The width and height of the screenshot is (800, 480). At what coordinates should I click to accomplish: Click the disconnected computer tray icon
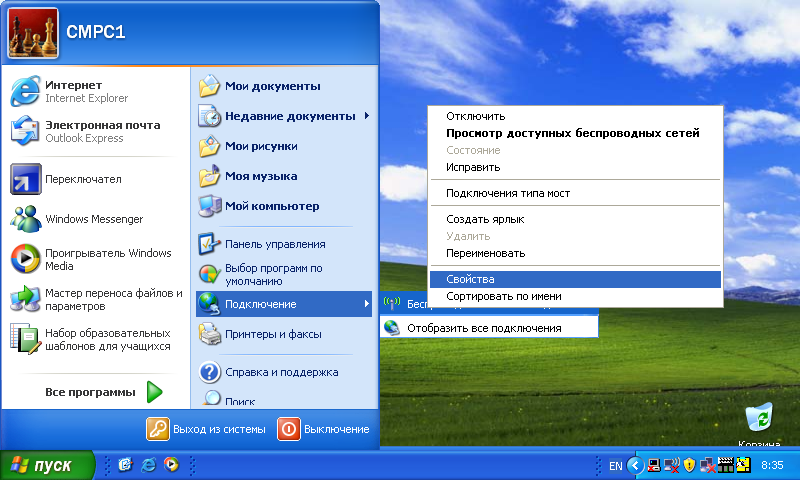[654, 465]
